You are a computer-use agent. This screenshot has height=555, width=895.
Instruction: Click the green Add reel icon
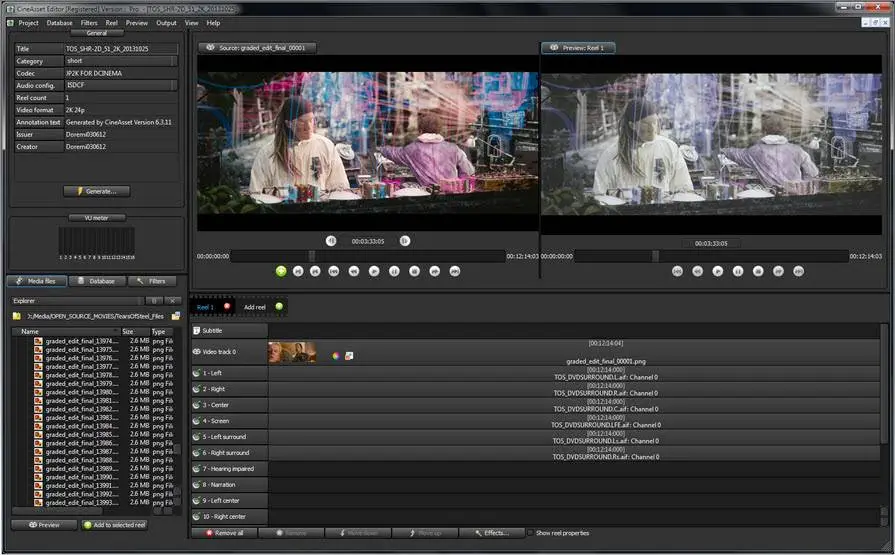279,306
